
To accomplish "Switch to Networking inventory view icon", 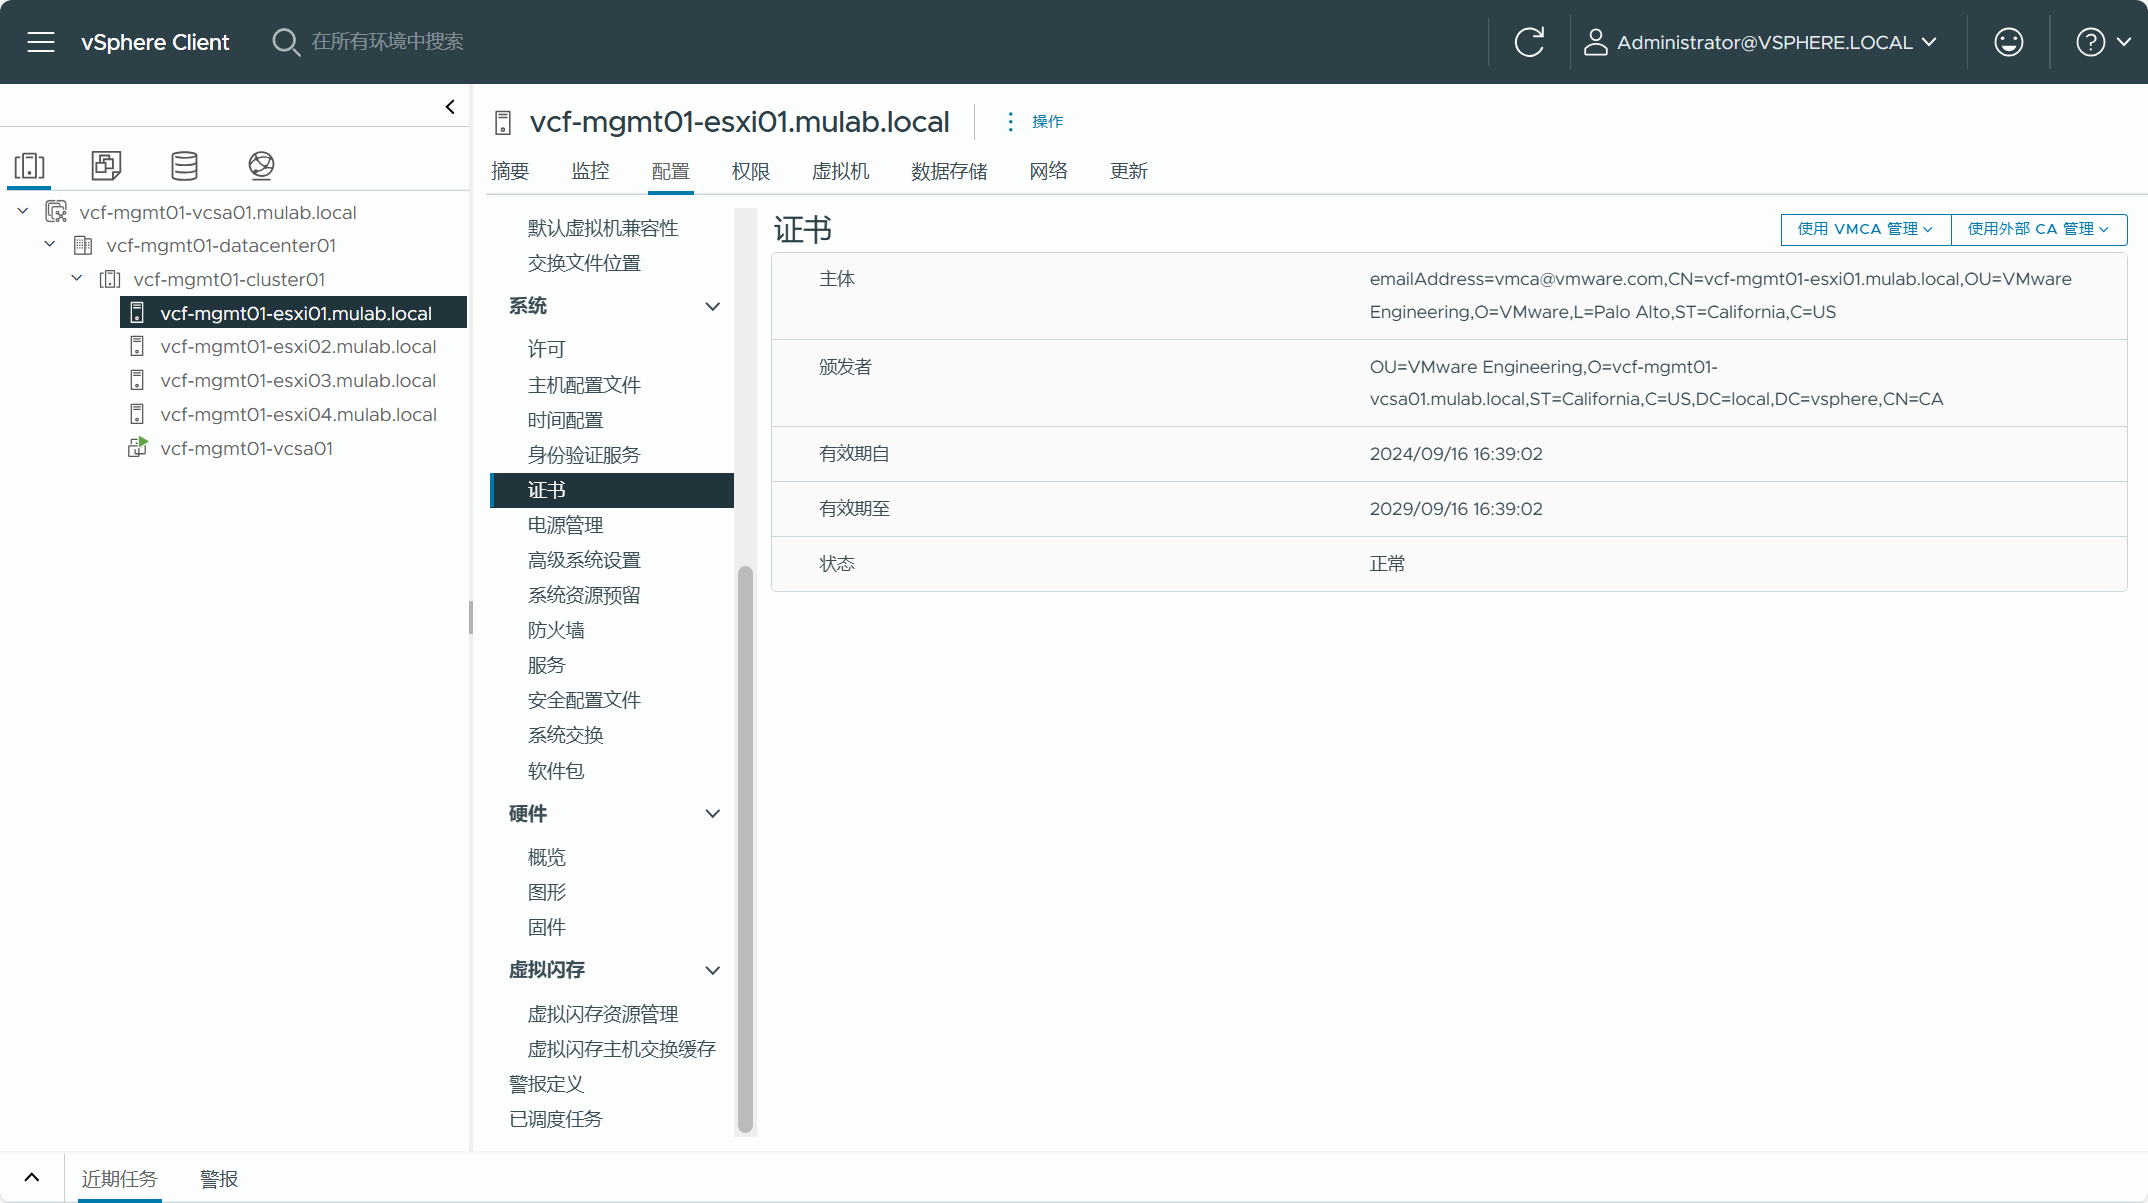I will pos(261,165).
